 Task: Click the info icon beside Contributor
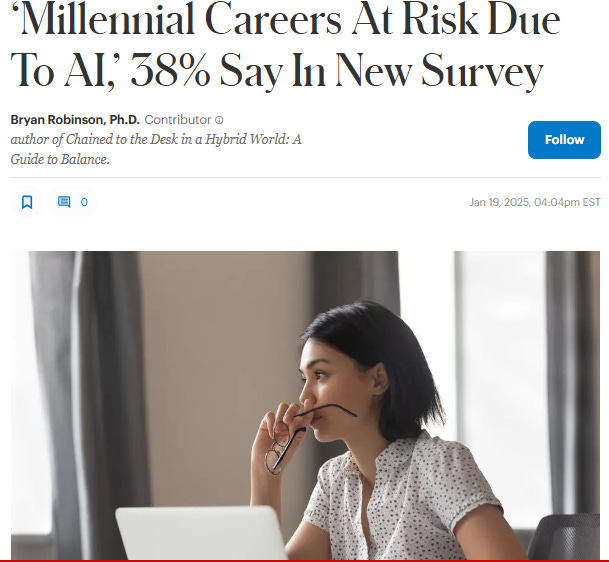click(x=219, y=120)
